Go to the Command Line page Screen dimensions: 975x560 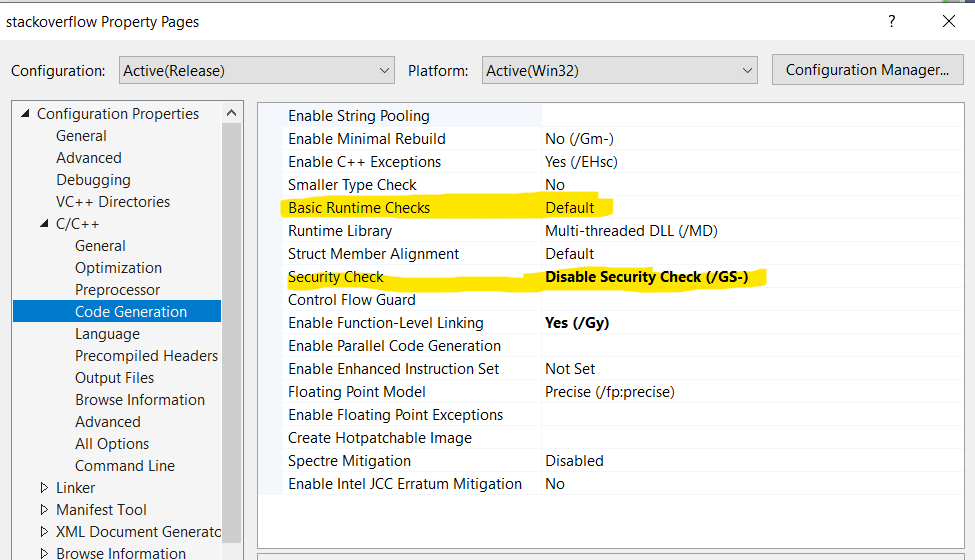pyautogui.click(x=124, y=466)
